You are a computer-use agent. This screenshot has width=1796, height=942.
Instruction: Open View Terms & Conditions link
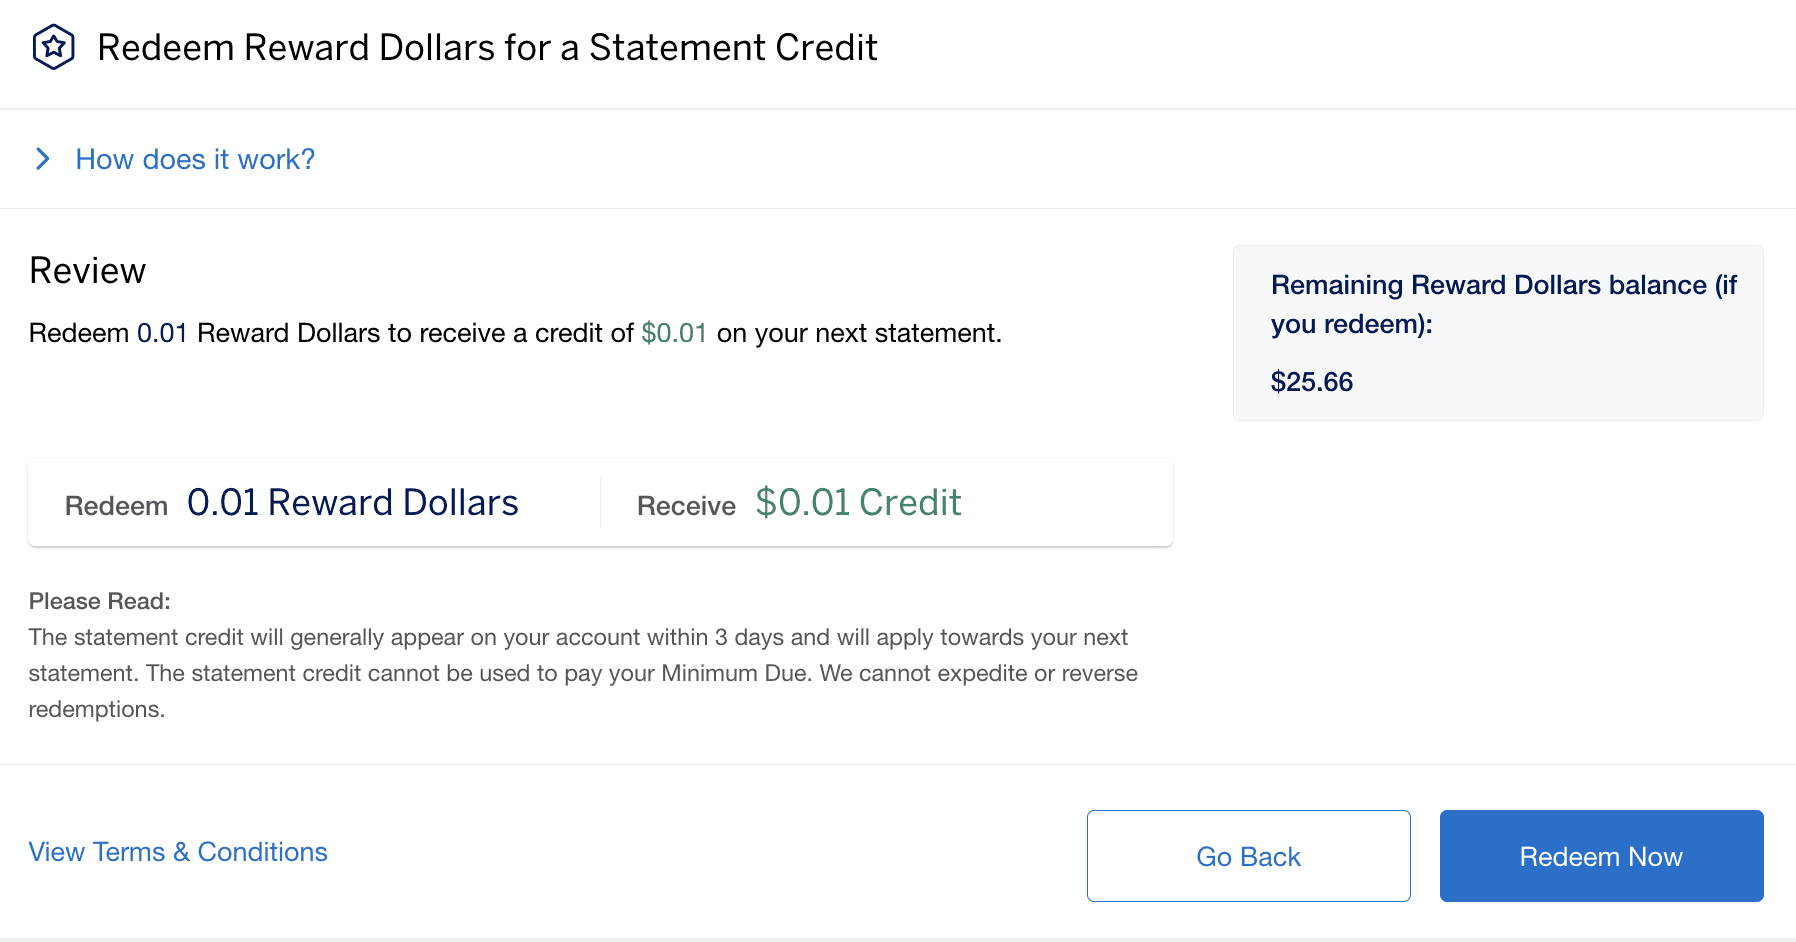[178, 852]
